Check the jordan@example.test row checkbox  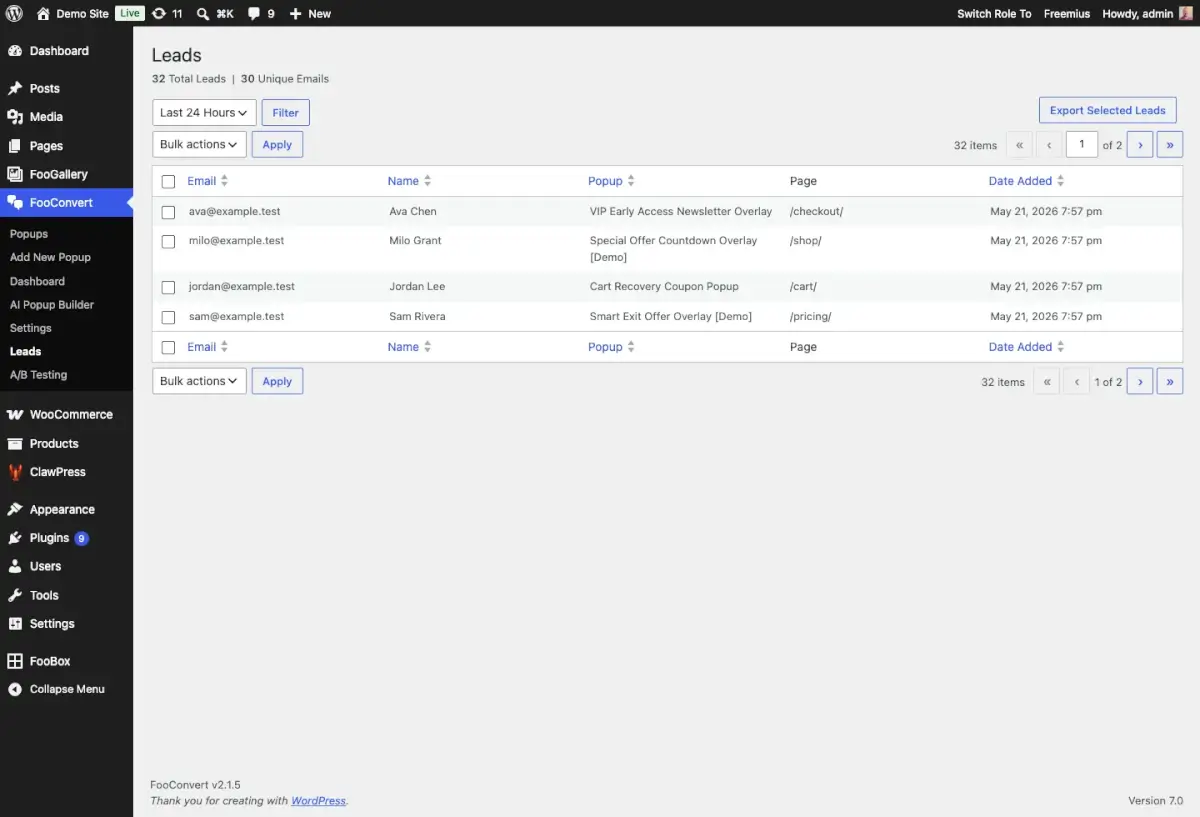pos(168,287)
